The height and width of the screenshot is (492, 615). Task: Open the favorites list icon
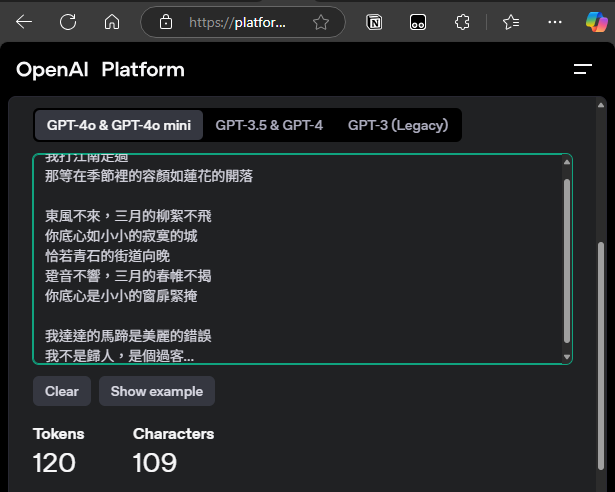click(x=511, y=21)
